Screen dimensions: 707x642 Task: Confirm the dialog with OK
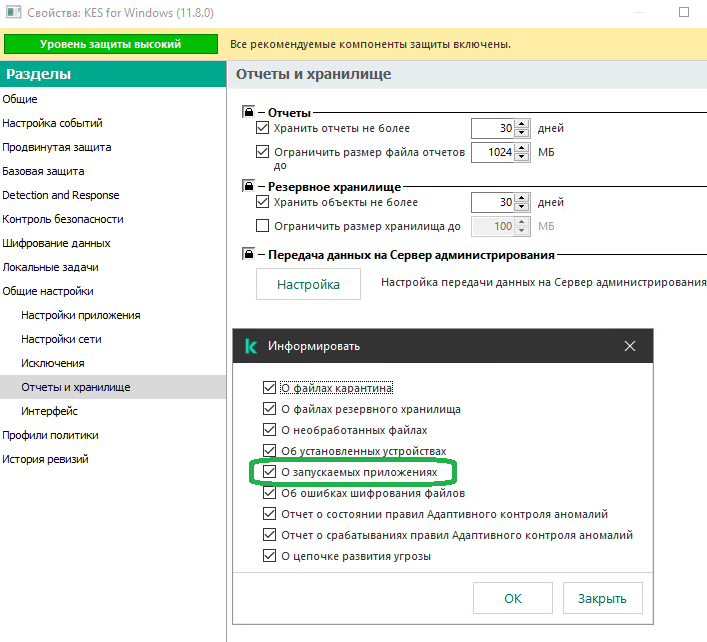click(513, 598)
